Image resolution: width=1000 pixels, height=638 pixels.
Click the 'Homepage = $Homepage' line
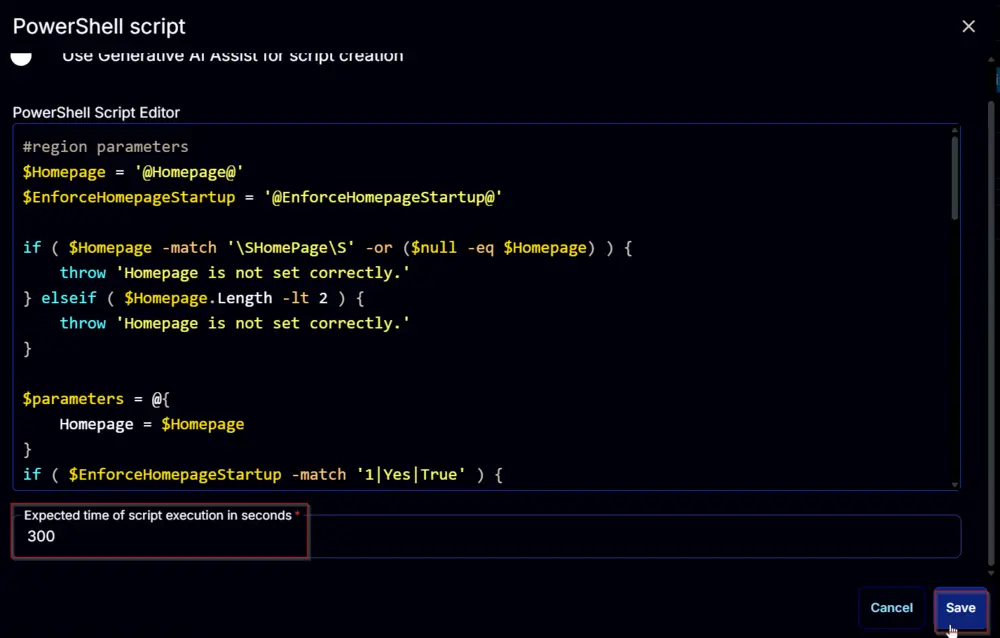152,424
